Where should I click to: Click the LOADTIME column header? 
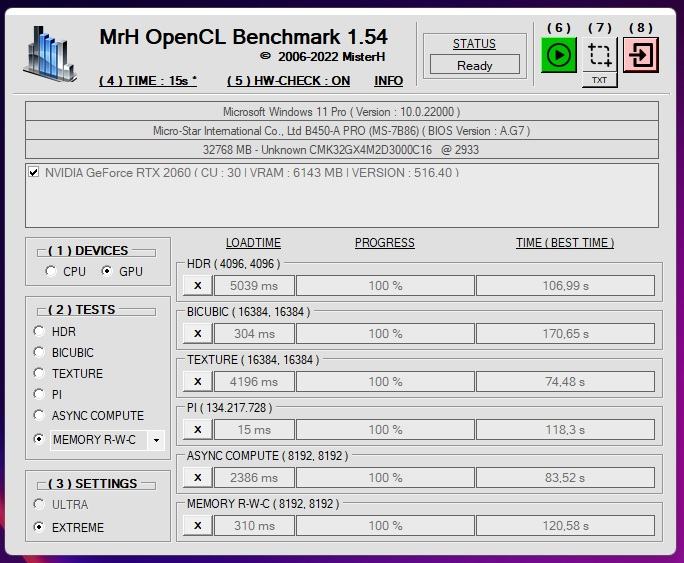[x=253, y=243]
